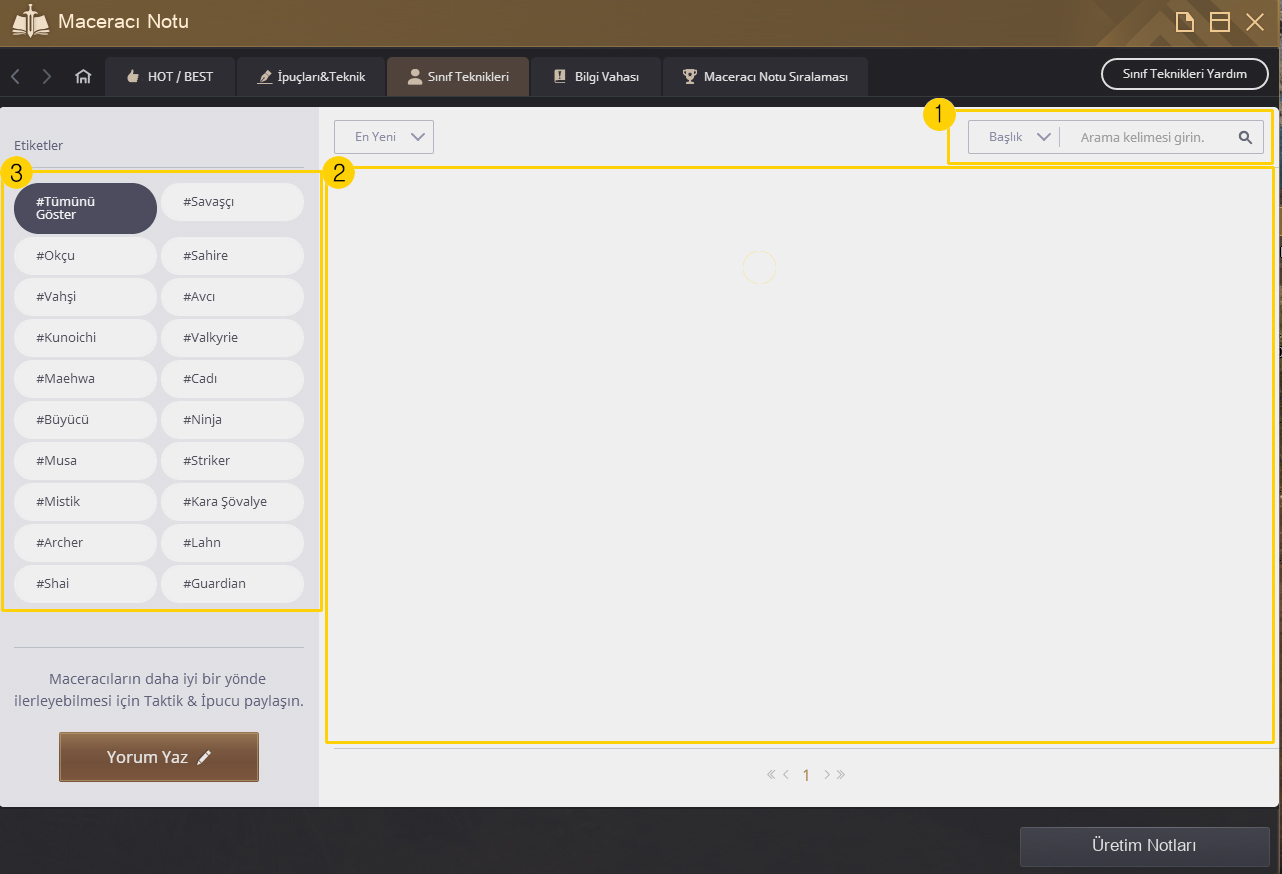
Task: Go to previous page arrow
Action: click(x=786, y=774)
